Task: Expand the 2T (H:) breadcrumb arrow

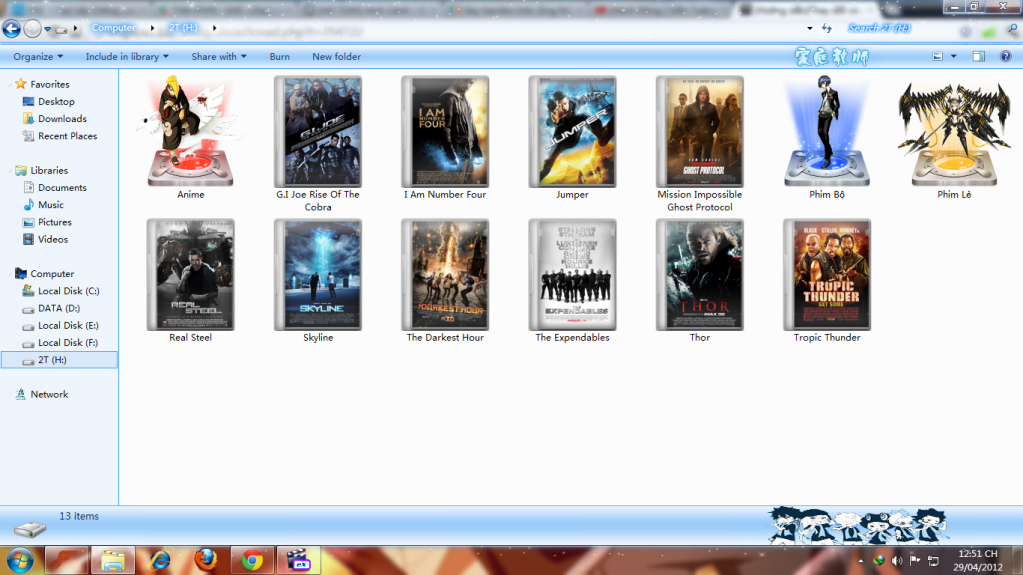Action: [x=214, y=28]
